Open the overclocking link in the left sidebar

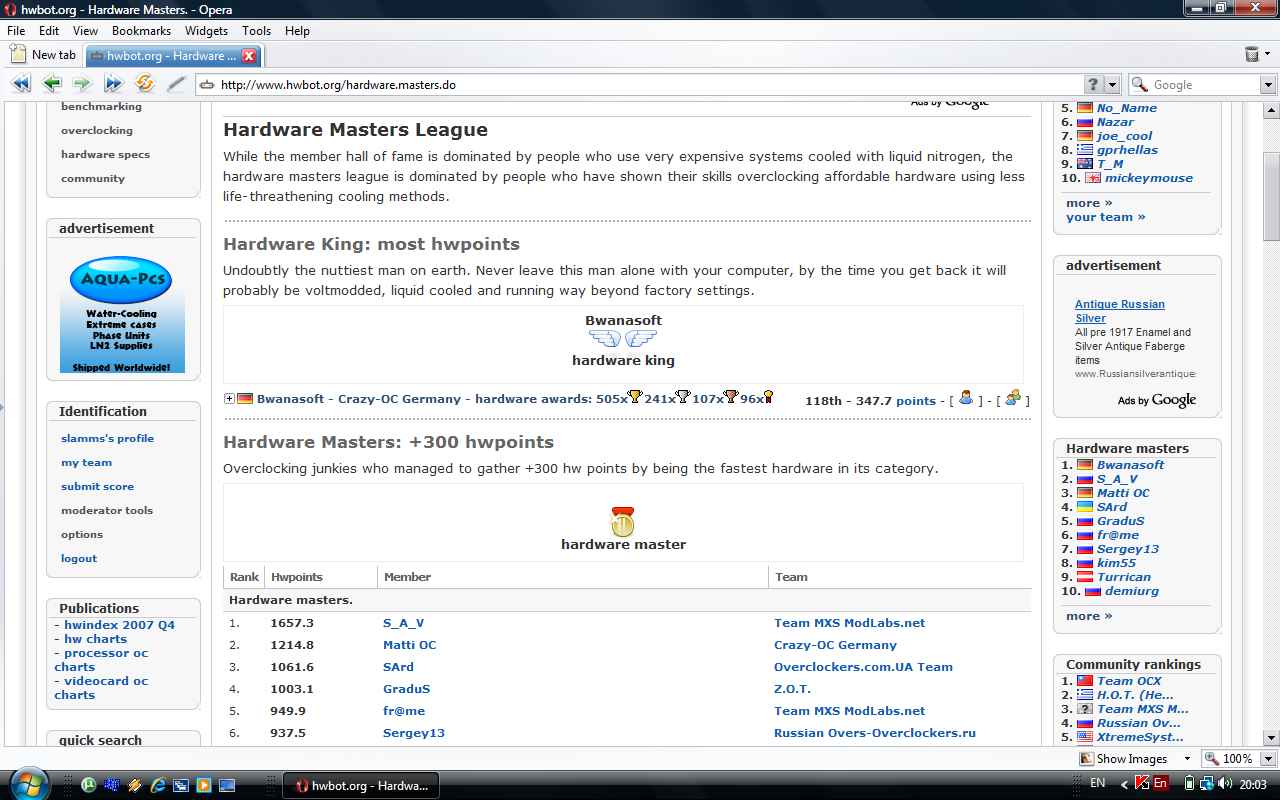click(x=97, y=130)
